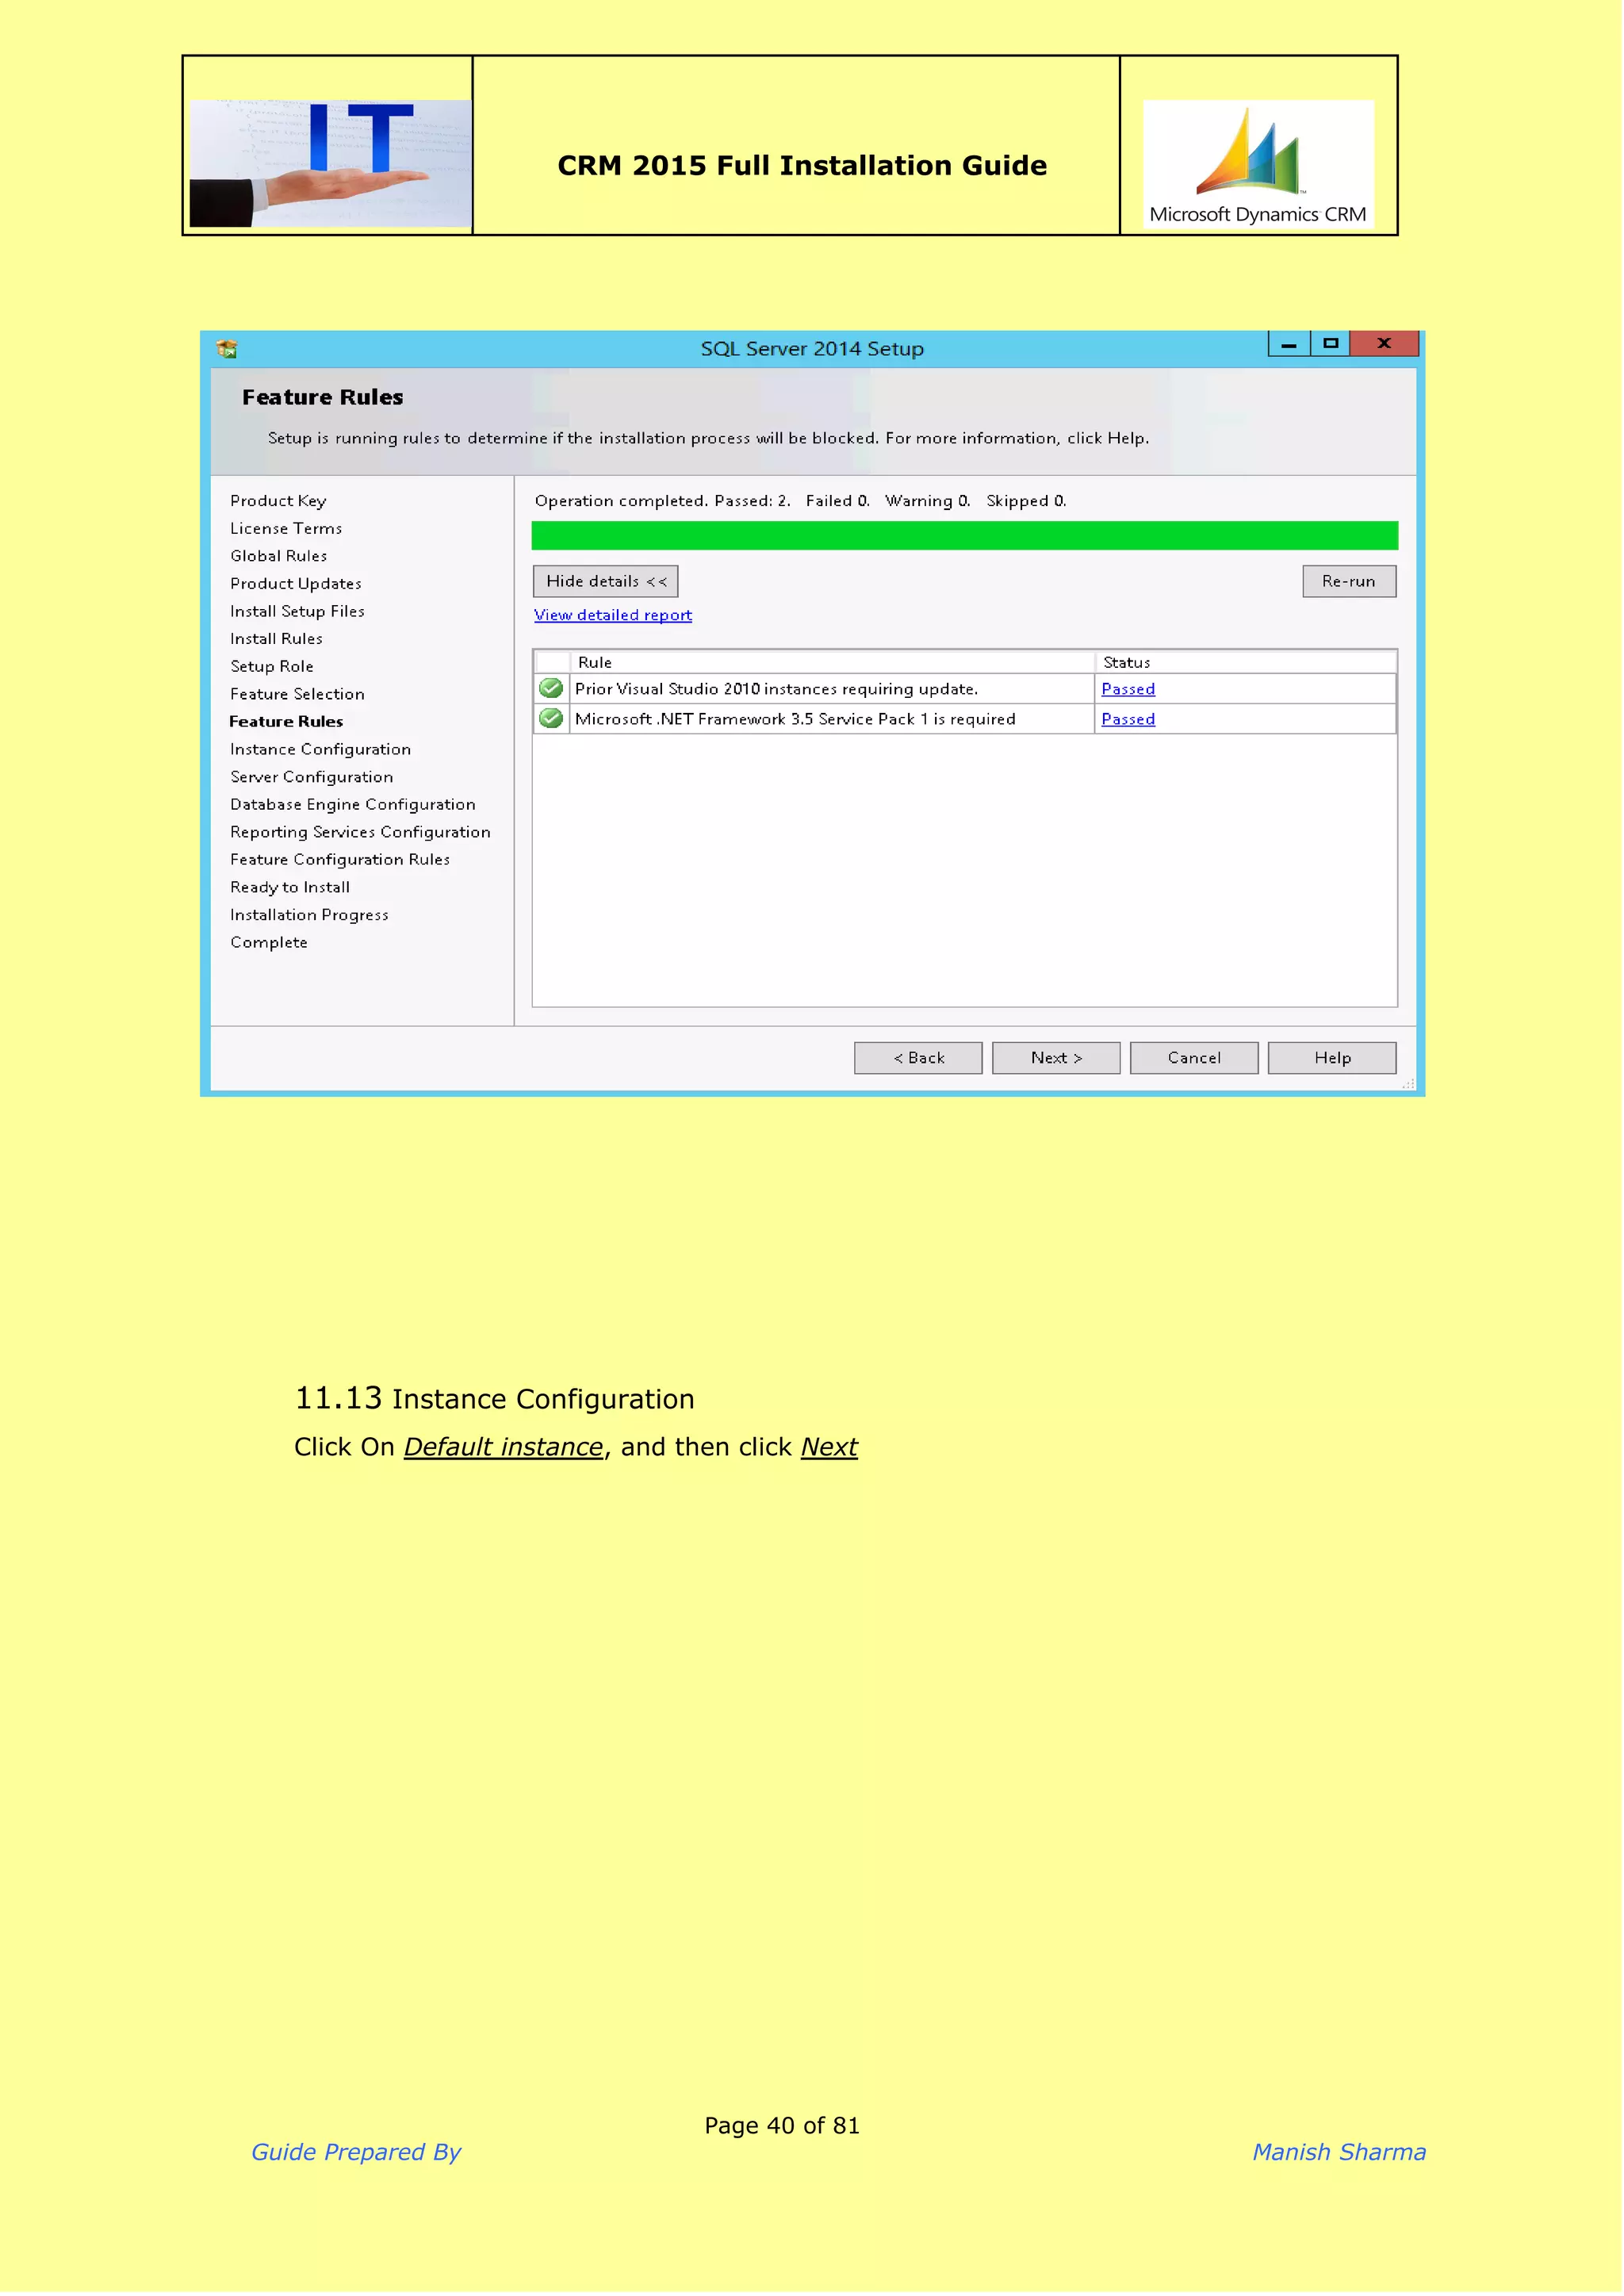Viewport: 1624px width, 2296px height.
Task: Select Feature Selection step in sidebar
Action: (x=298, y=695)
